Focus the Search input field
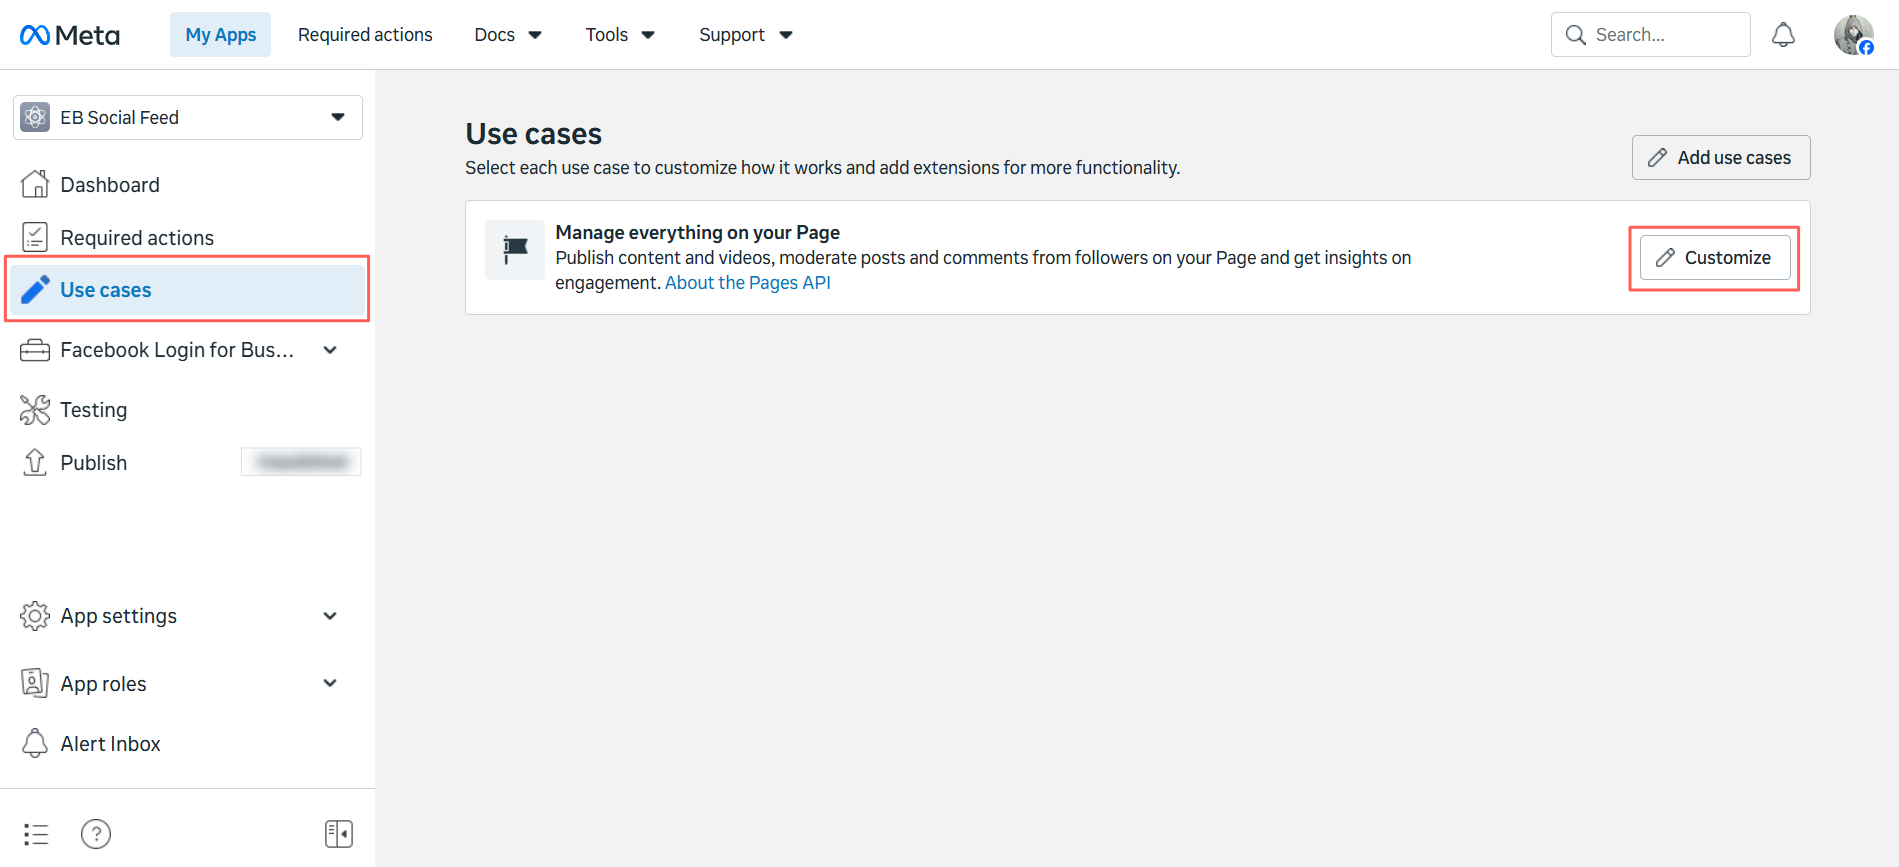This screenshot has height=867, width=1899. [1651, 35]
